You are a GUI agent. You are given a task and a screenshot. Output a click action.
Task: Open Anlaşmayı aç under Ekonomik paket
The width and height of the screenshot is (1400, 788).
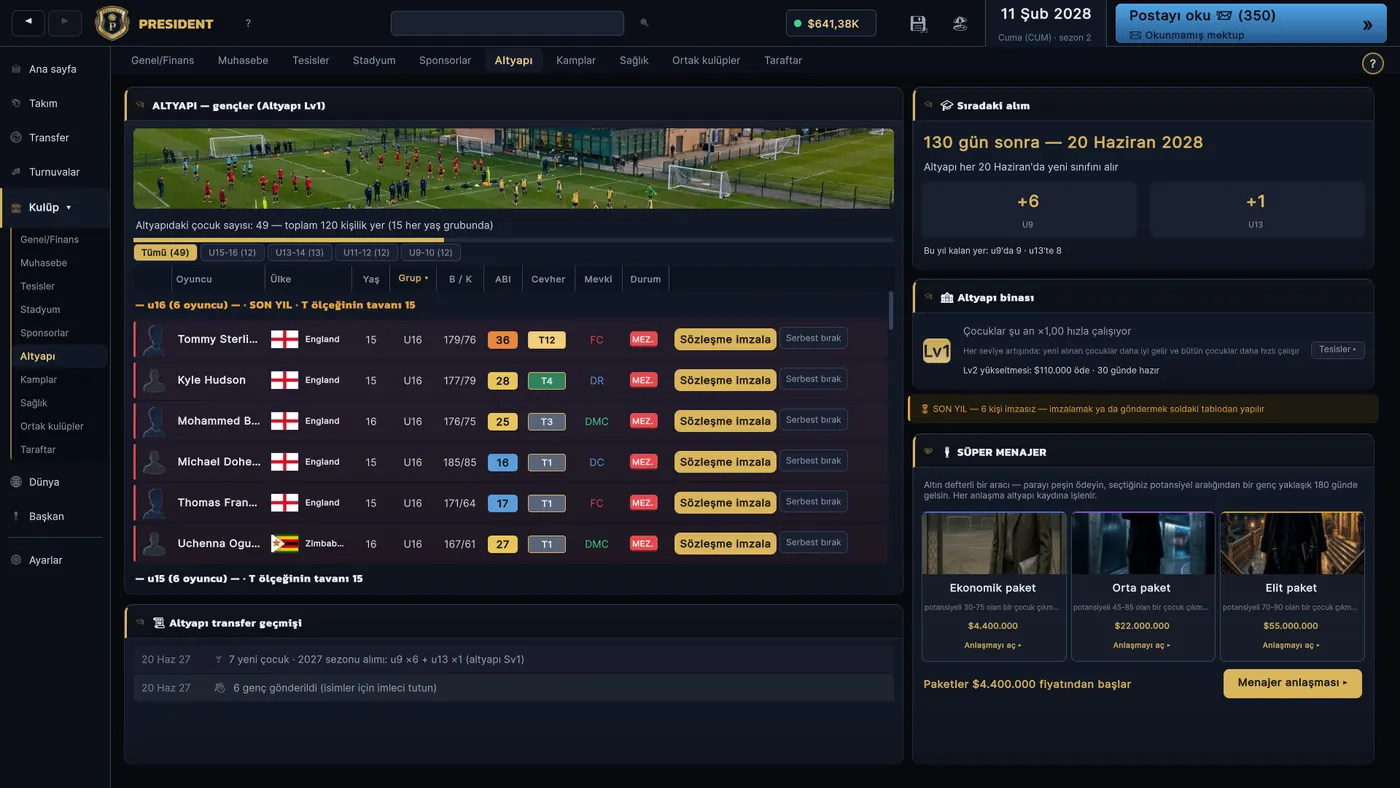992,645
